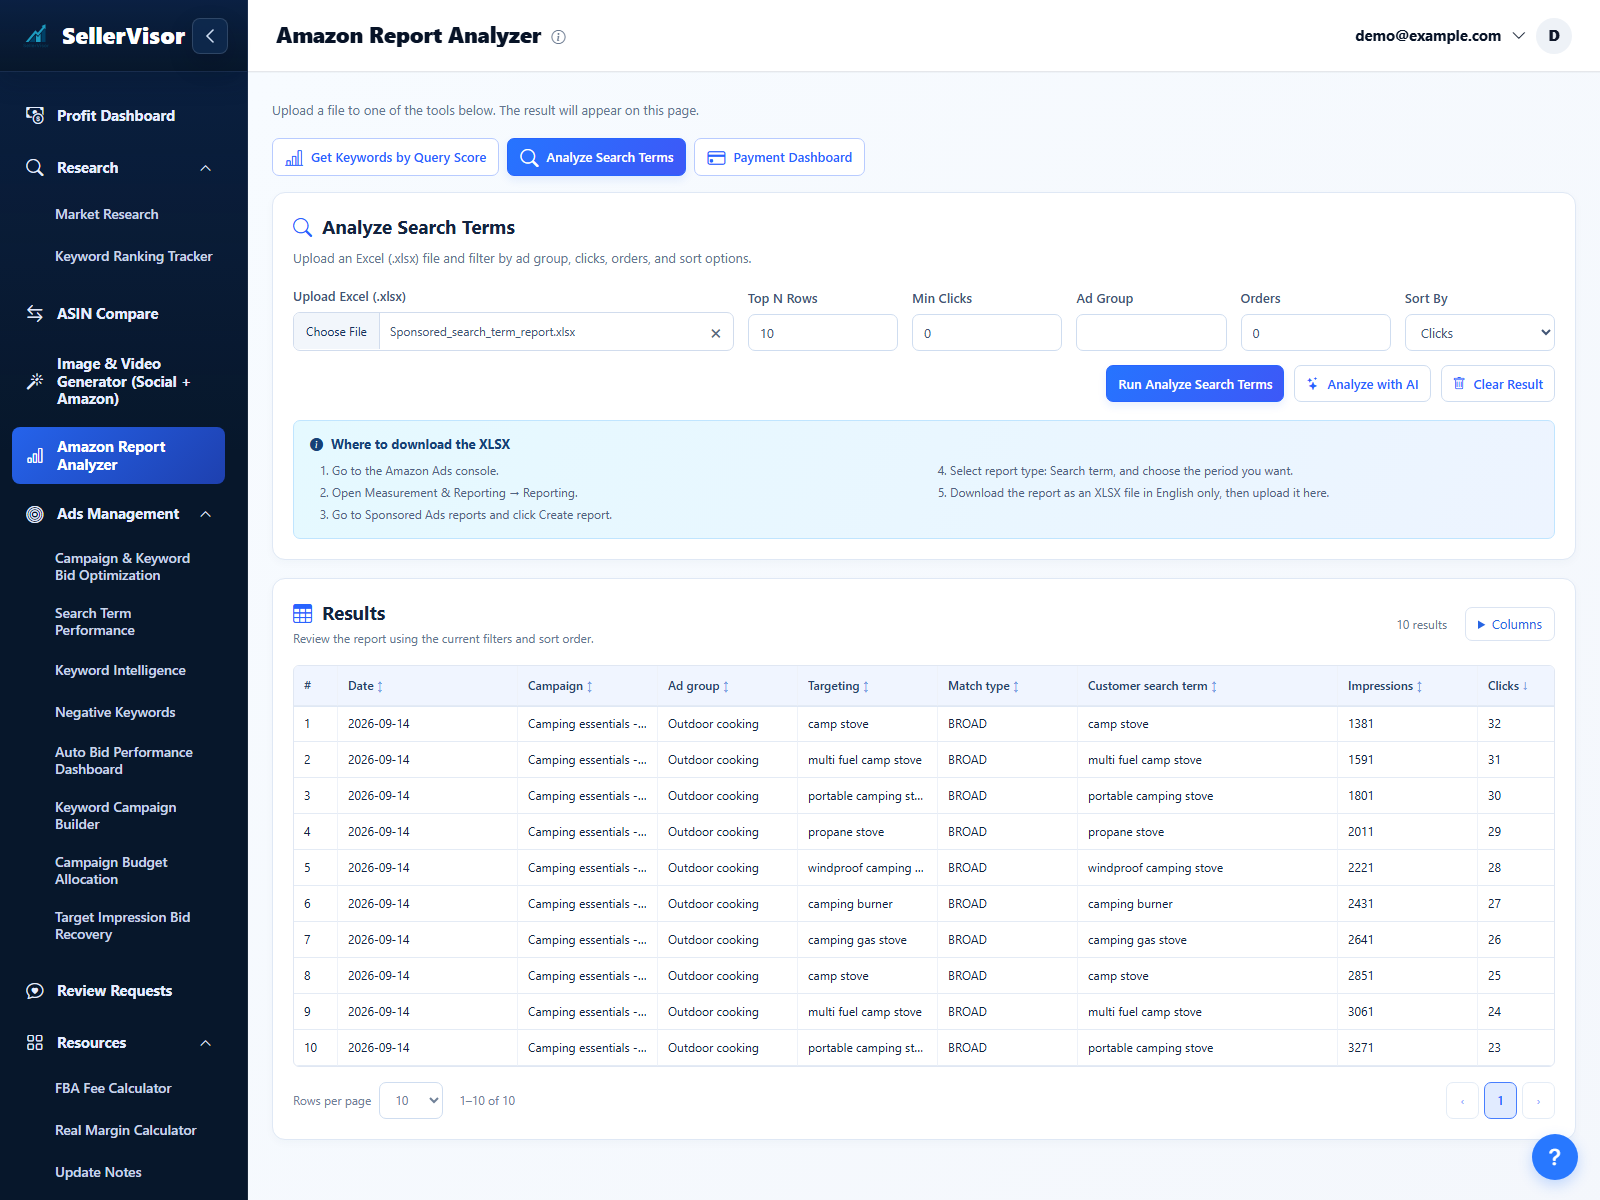
Task: Click 'windproof camping stove' customer search term cell
Action: coord(1155,868)
